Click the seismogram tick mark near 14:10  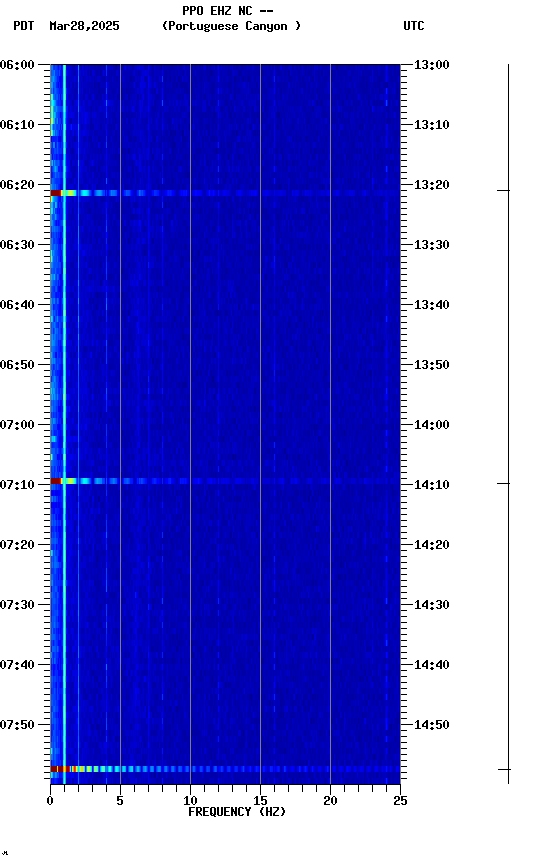[504, 484]
